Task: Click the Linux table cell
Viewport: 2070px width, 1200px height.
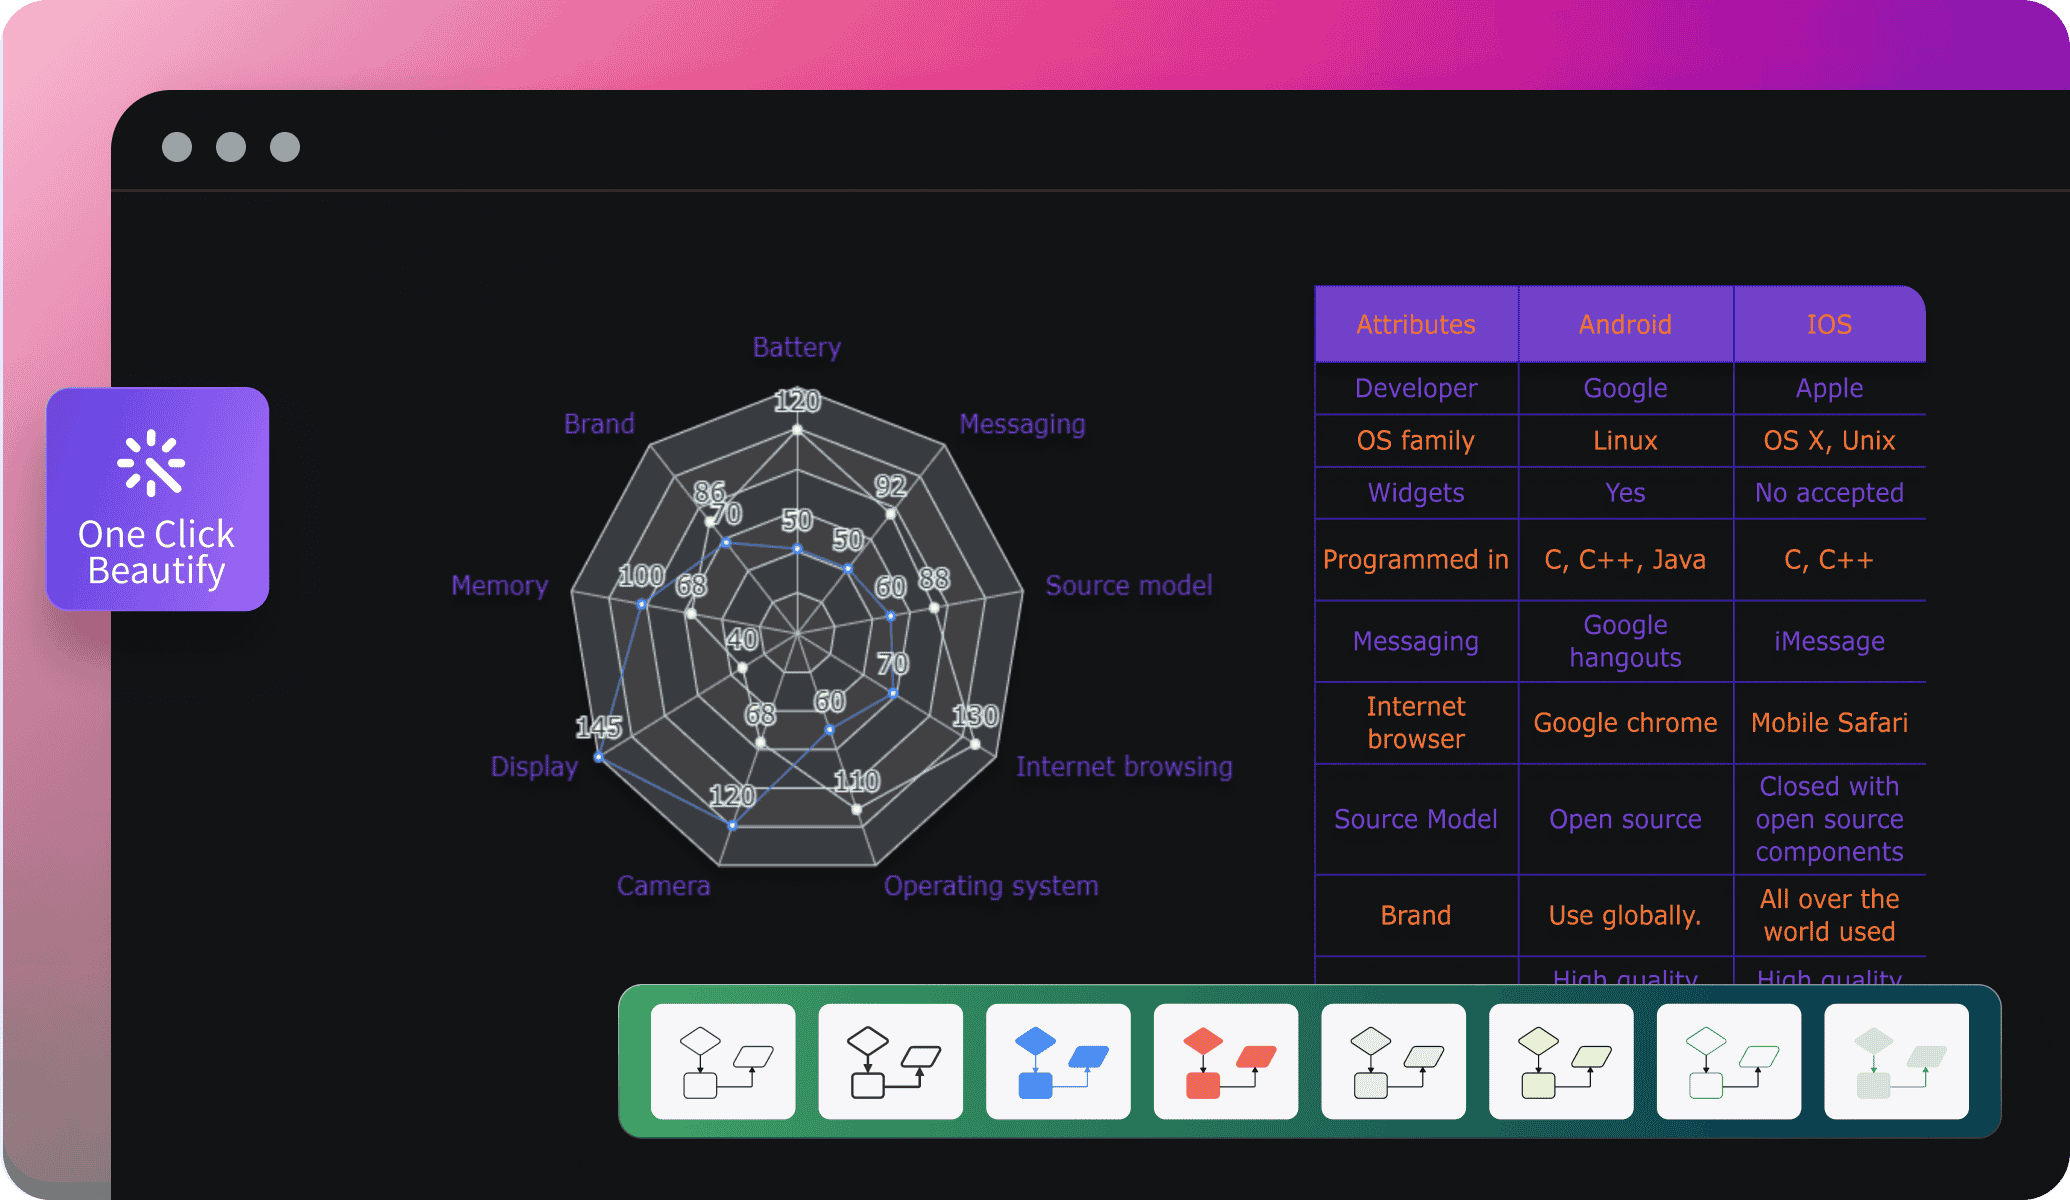Action: coord(1625,440)
